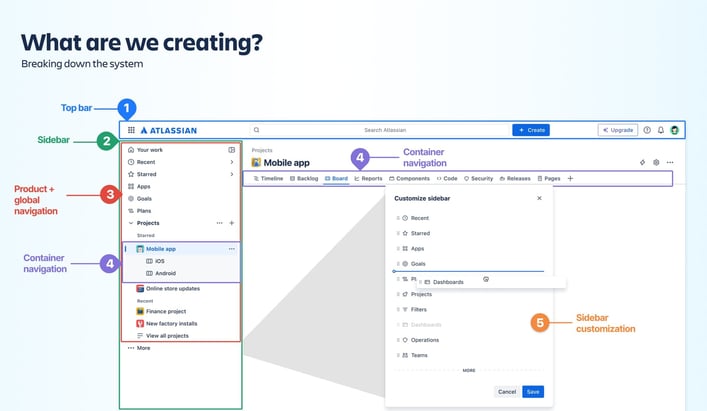Open more actions beside Projects heading
This screenshot has width=707, height=411.
[x=219, y=223]
